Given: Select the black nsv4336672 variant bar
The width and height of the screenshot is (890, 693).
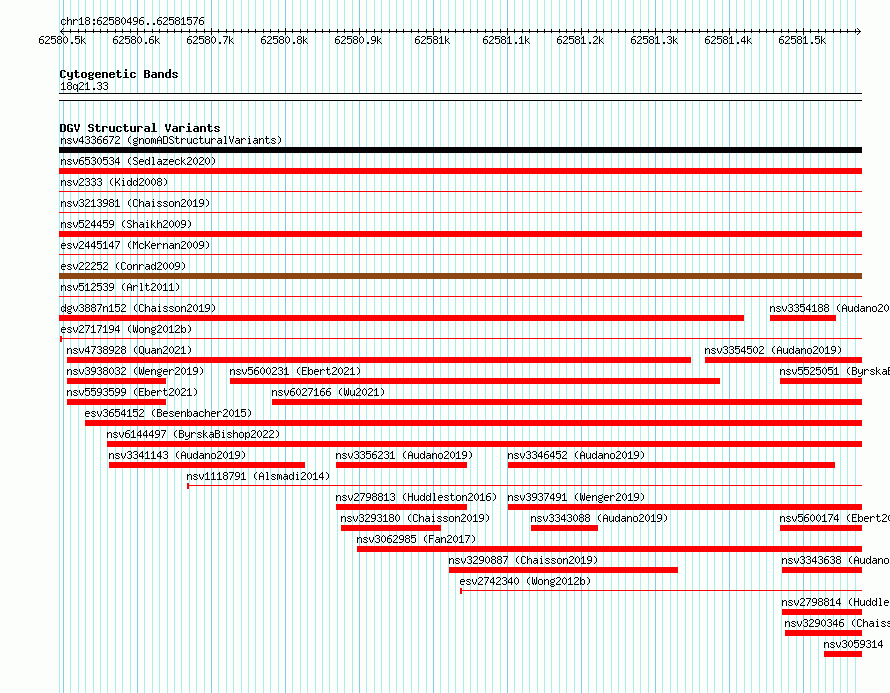Looking at the screenshot, I should click(460, 150).
